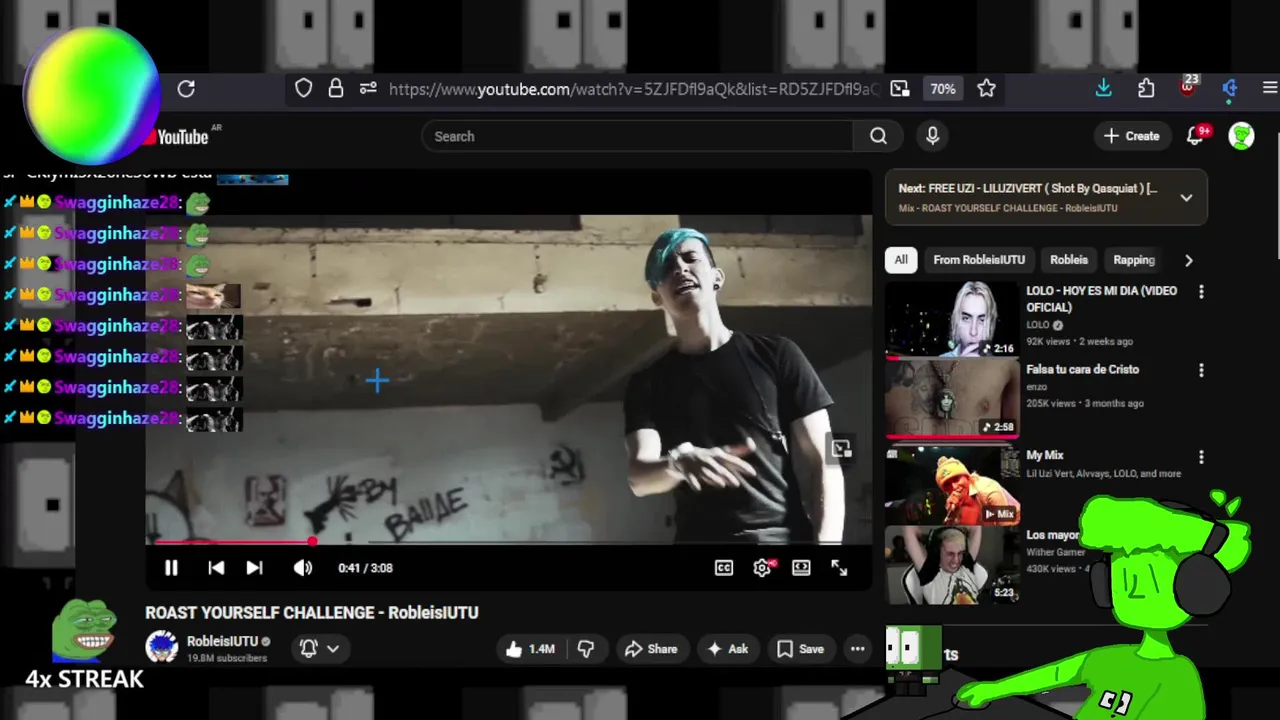Open the 70% zoom level indicator

(943, 89)
